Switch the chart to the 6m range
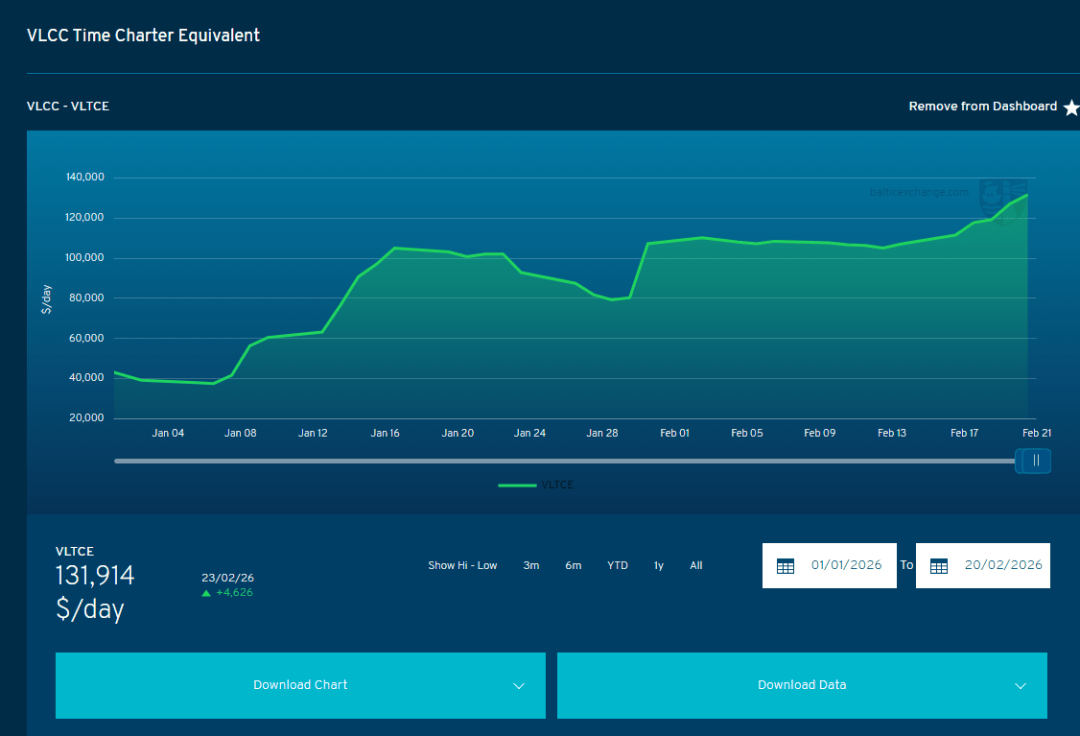 click(573, 566)
